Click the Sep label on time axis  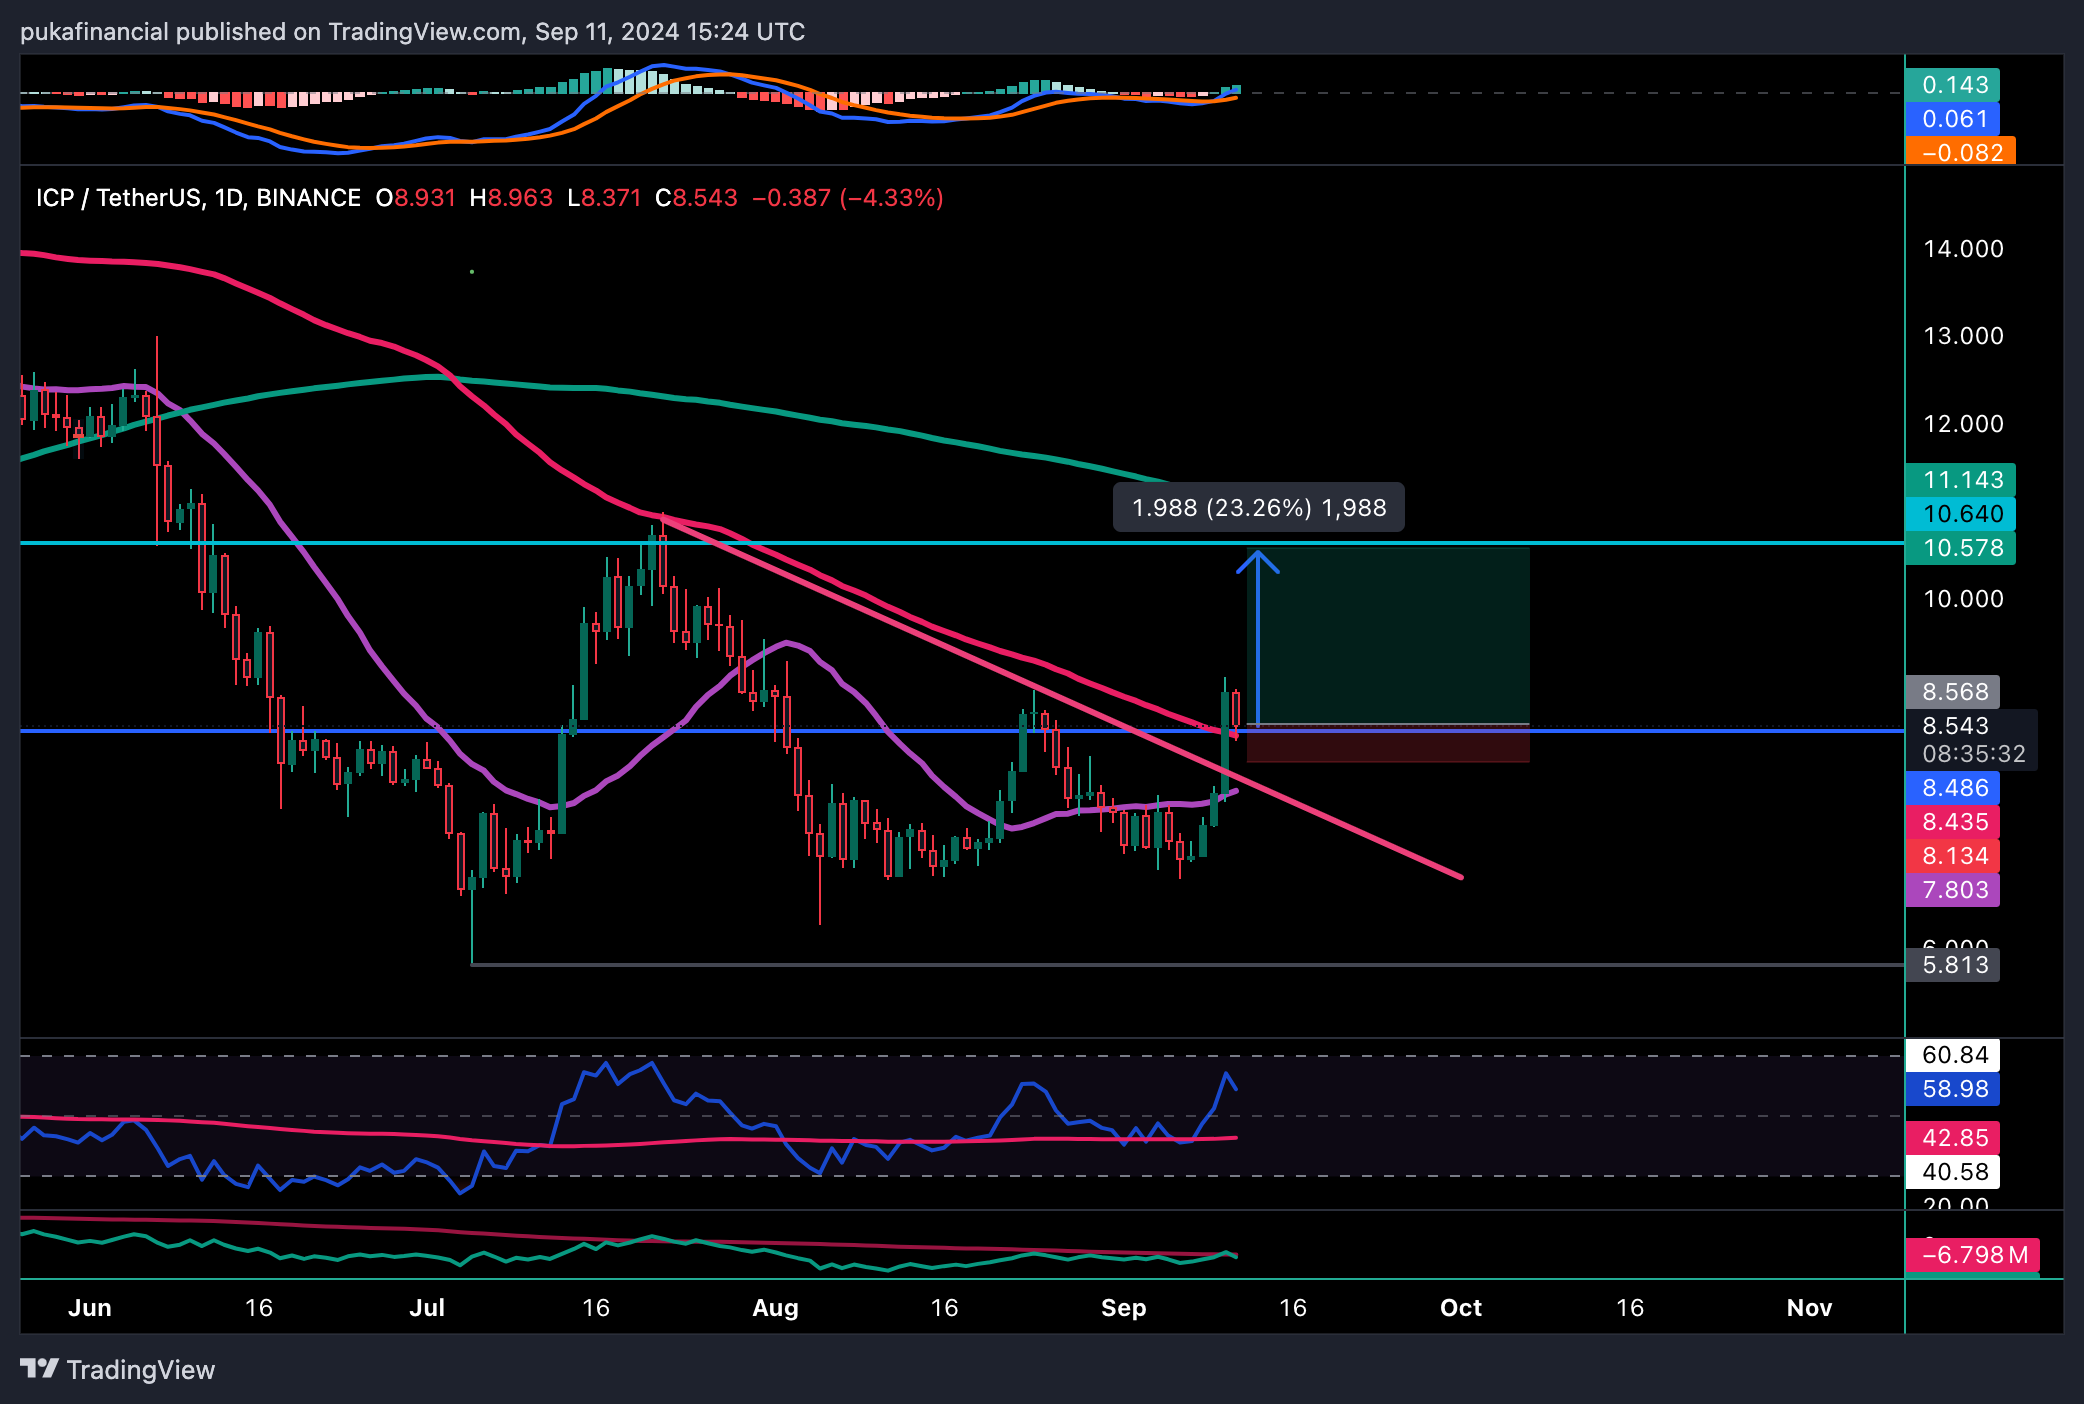point(1123,1308)
